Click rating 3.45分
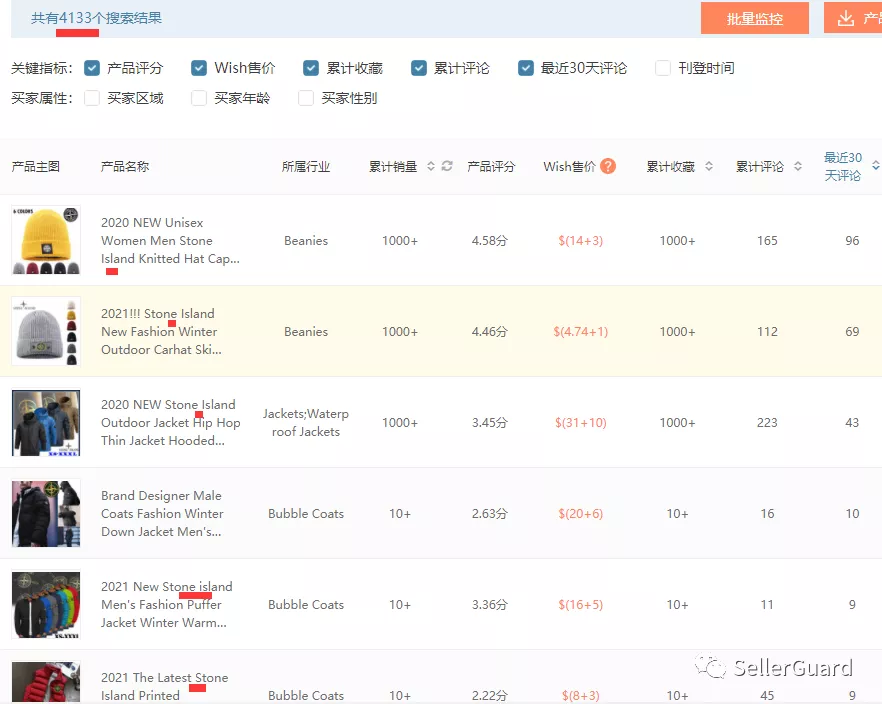The height and width of the screenshot is (704, 882). point(490,423)
